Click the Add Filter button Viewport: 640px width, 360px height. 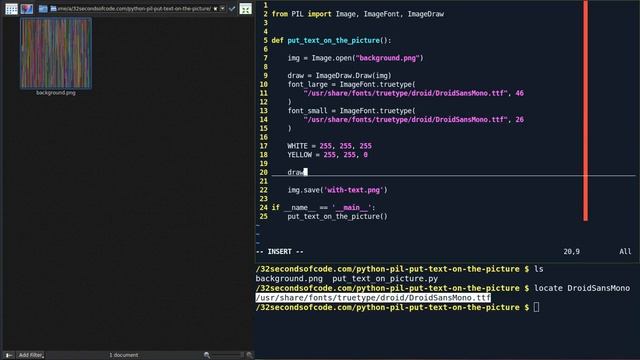[x=31, y=355]
